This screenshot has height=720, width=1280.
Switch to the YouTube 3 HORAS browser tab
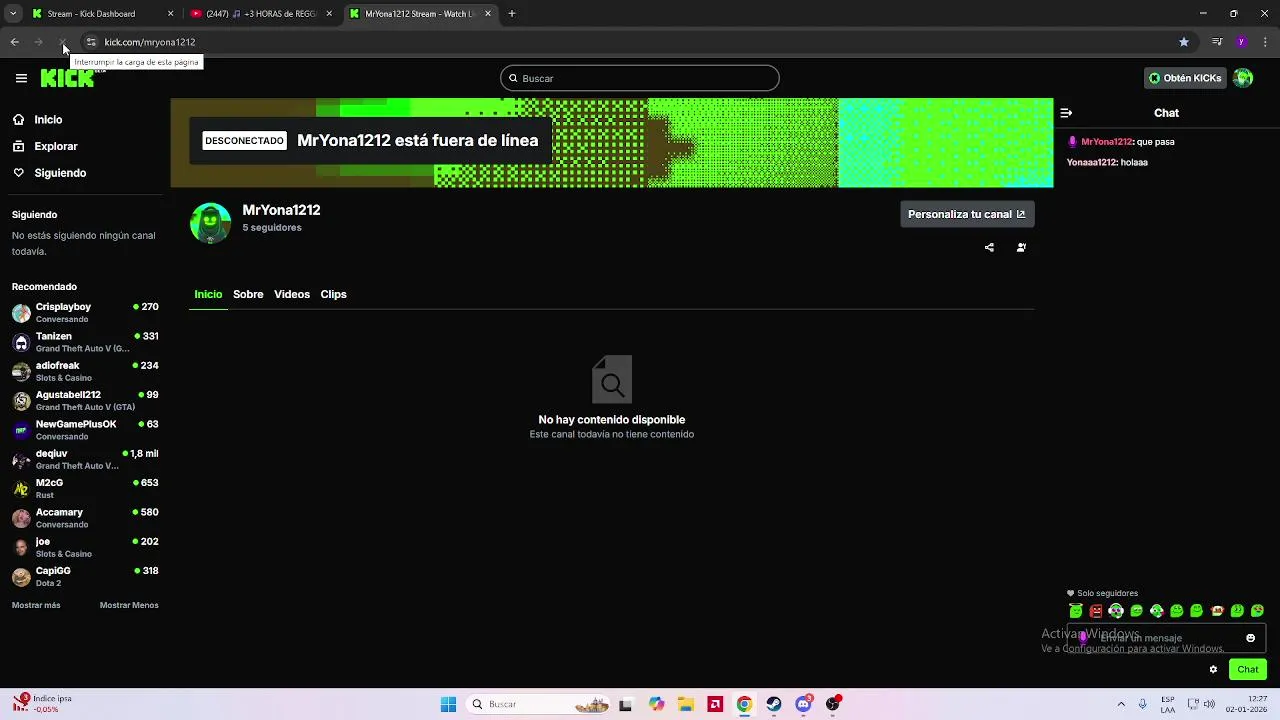[x=262, y=14]
